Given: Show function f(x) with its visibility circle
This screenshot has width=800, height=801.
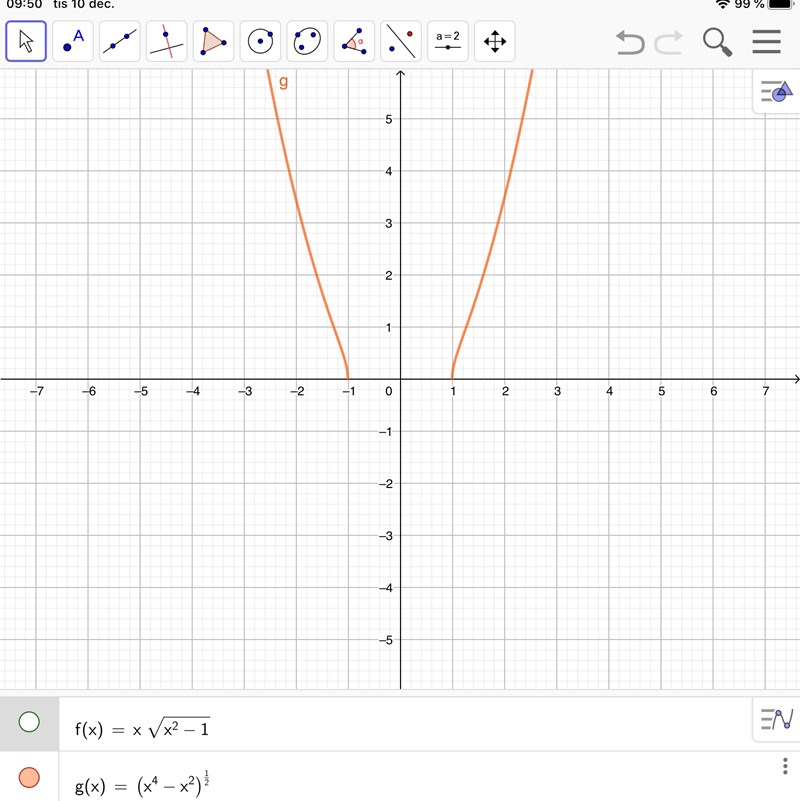Looking at the screenshot, I should [x=29, y=722].
